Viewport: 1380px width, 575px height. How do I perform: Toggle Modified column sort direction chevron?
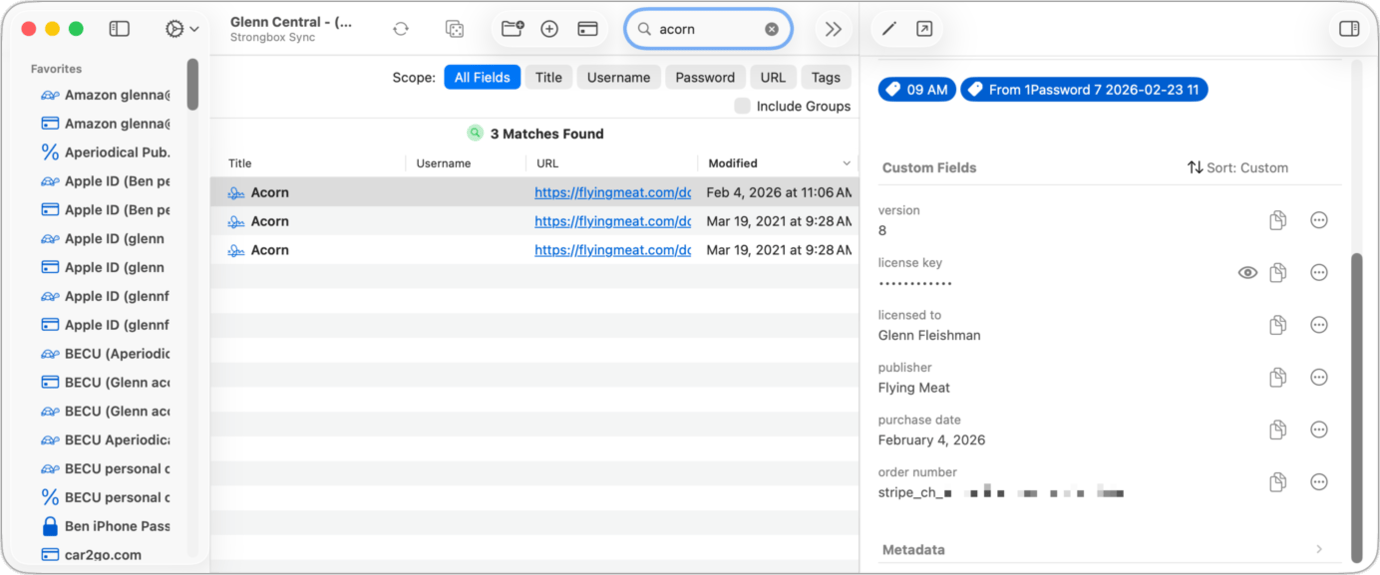846,163
